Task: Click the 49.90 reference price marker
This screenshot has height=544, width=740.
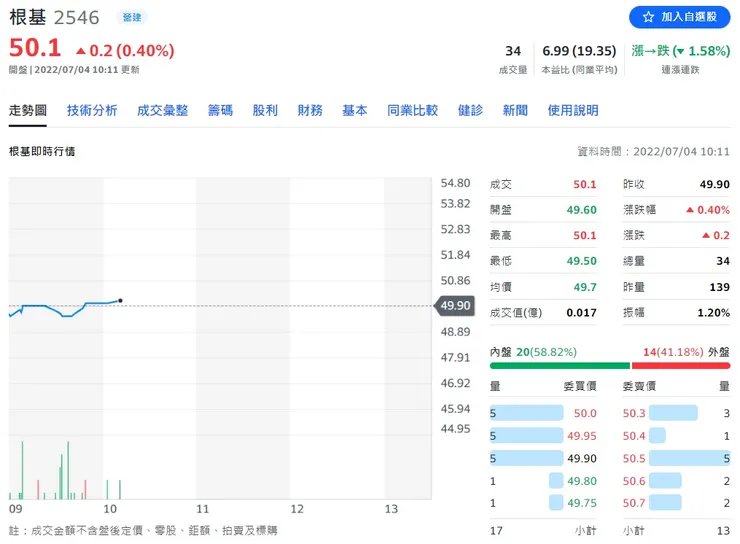Action: point(453,306)
